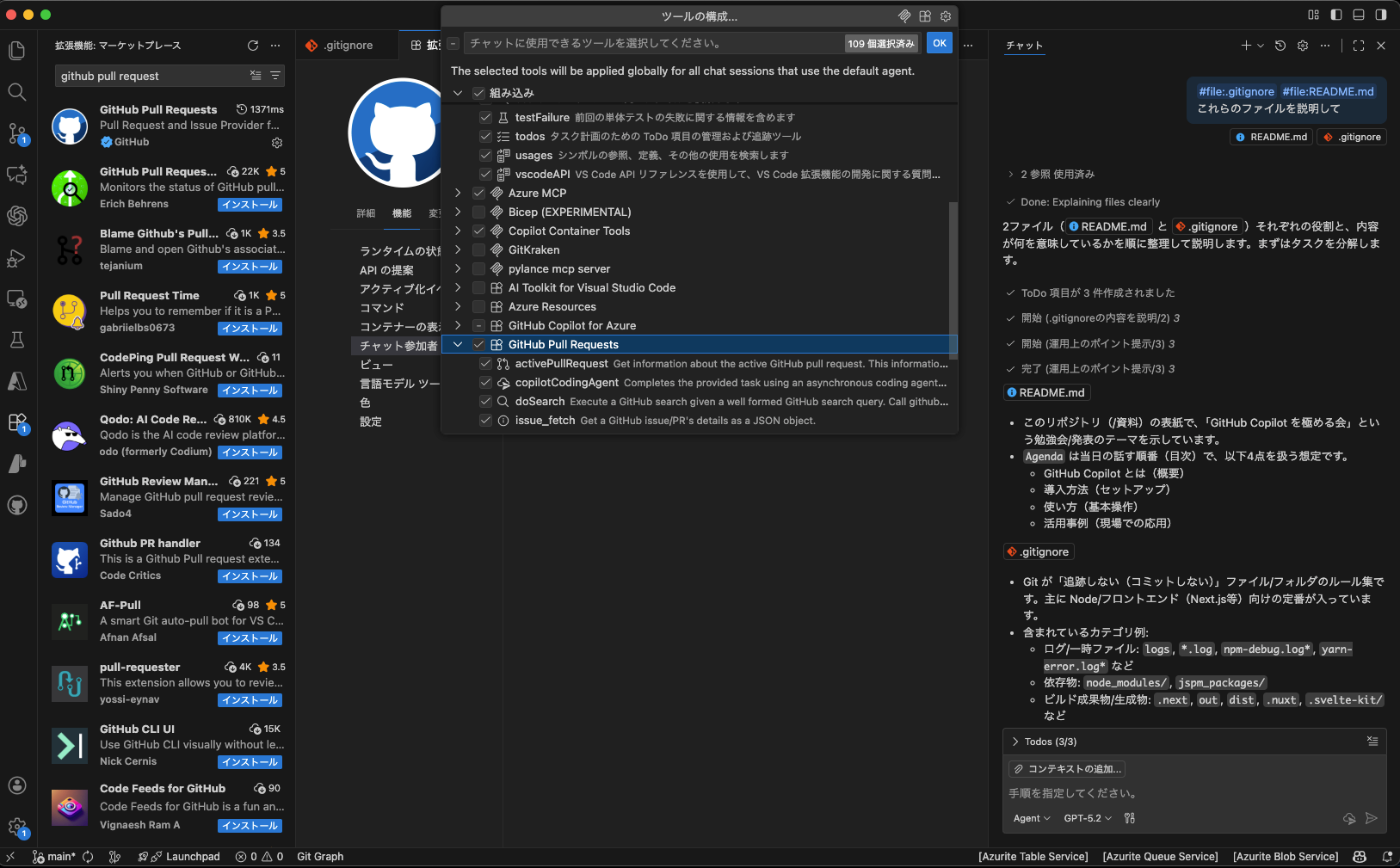Image resolution: width=1400 pixels, height=868 pixels.
Task: Open the Explorer view in activity bar
Action: click(x=16, y=50)
